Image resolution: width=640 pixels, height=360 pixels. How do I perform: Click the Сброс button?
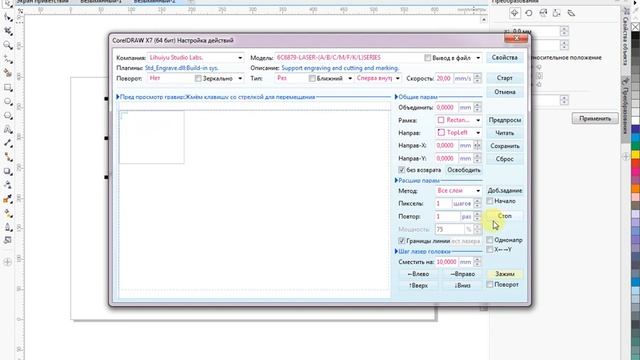[504, 159]
